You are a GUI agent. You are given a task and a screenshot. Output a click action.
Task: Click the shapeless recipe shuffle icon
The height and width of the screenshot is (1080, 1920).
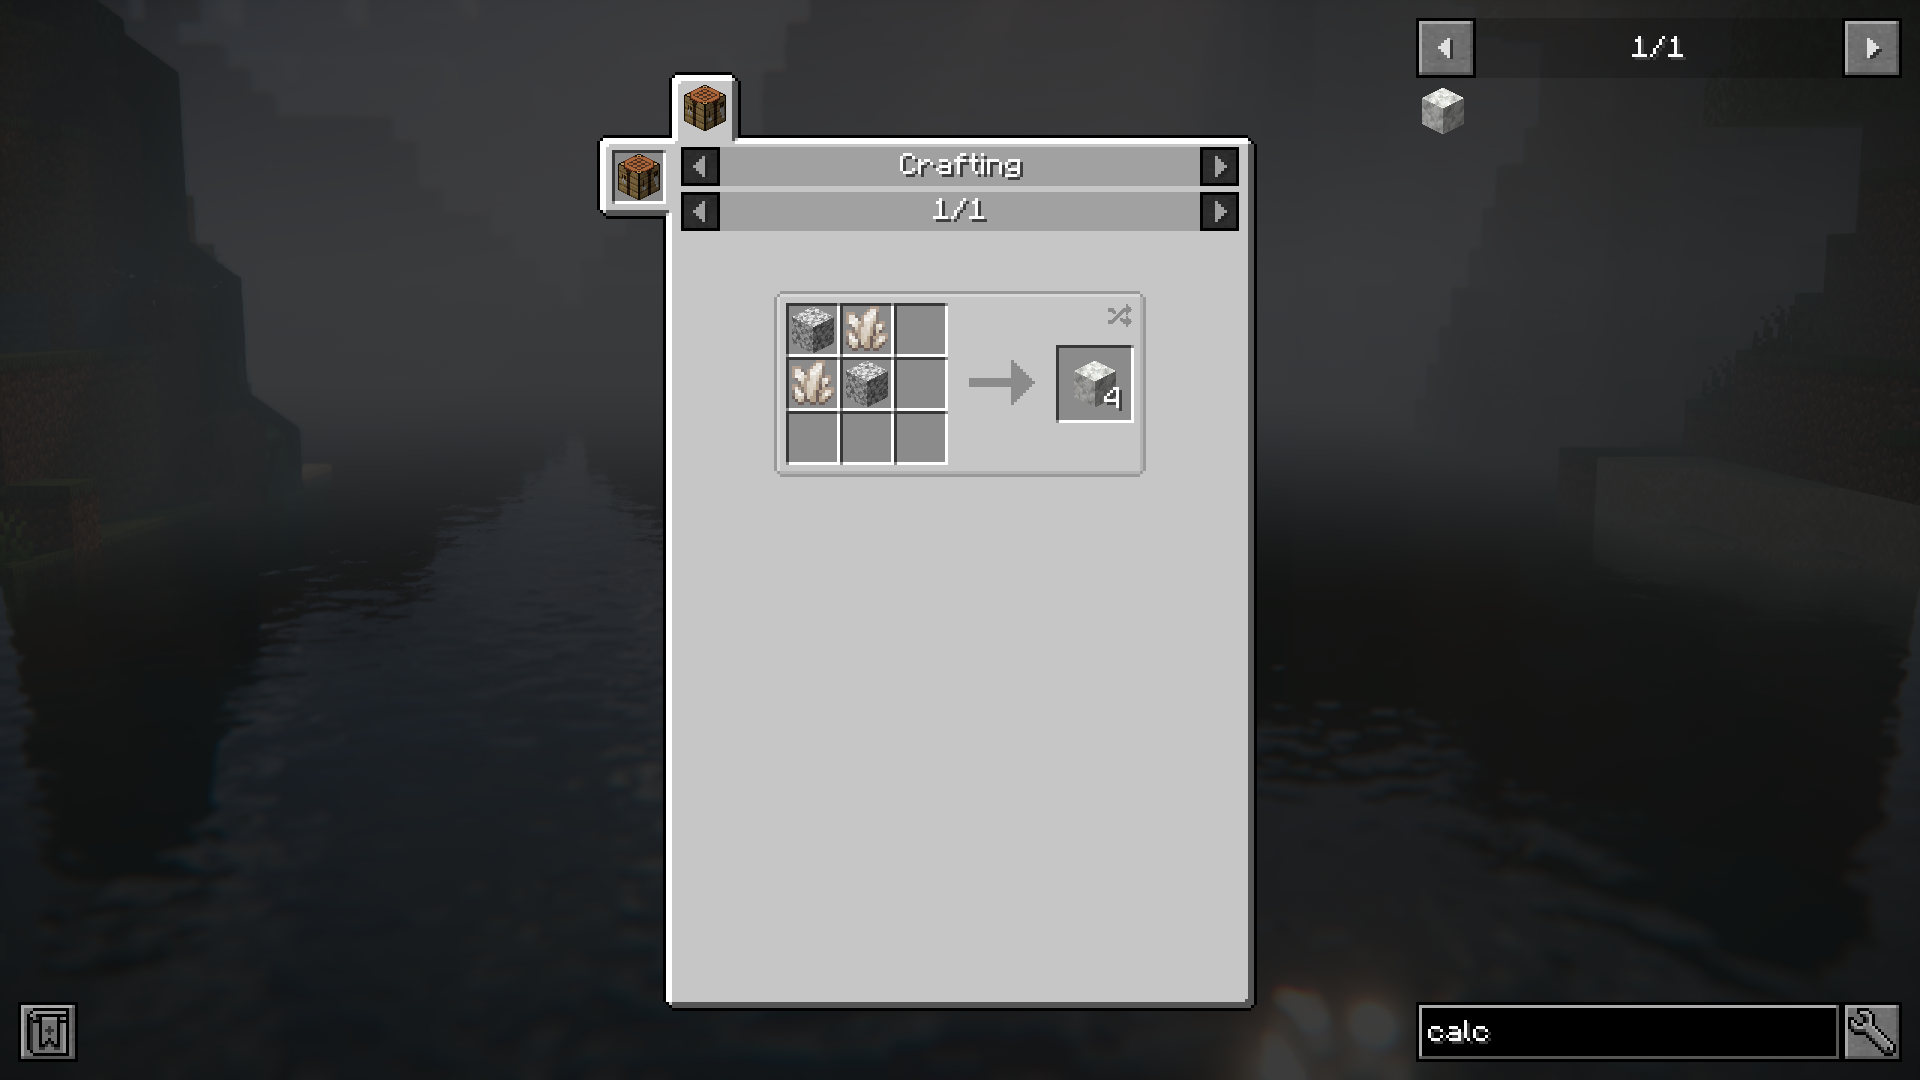pos(1119,316)
